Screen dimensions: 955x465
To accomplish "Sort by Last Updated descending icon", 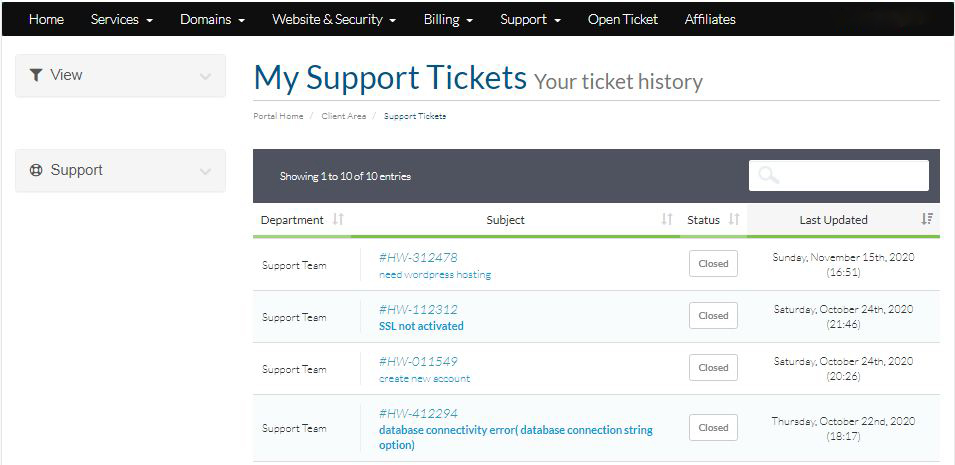I will tap(927, 220).
